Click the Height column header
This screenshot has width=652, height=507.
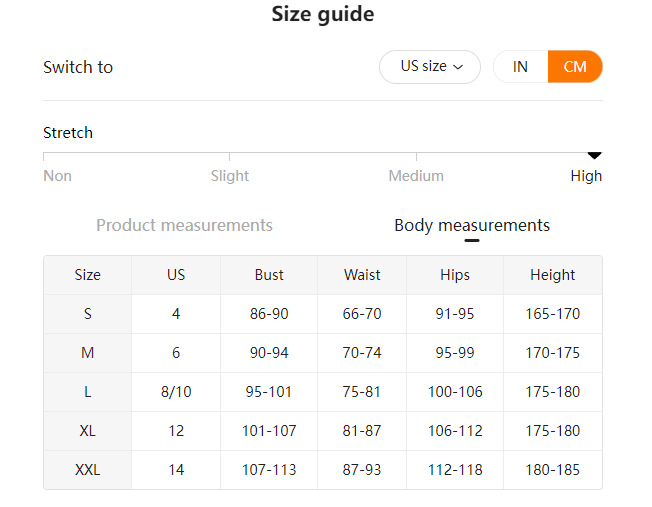pyautogui.click(x=553, y=275)
